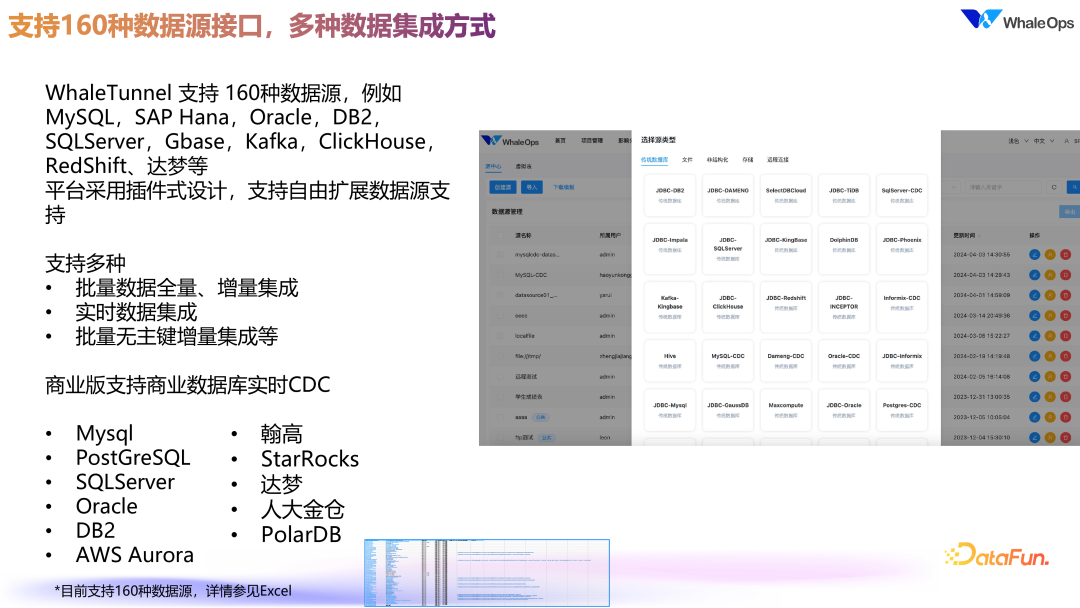Switch to the 存储 tab
This screenshot has width=1080, height=608.
click(x=747, y=160)
